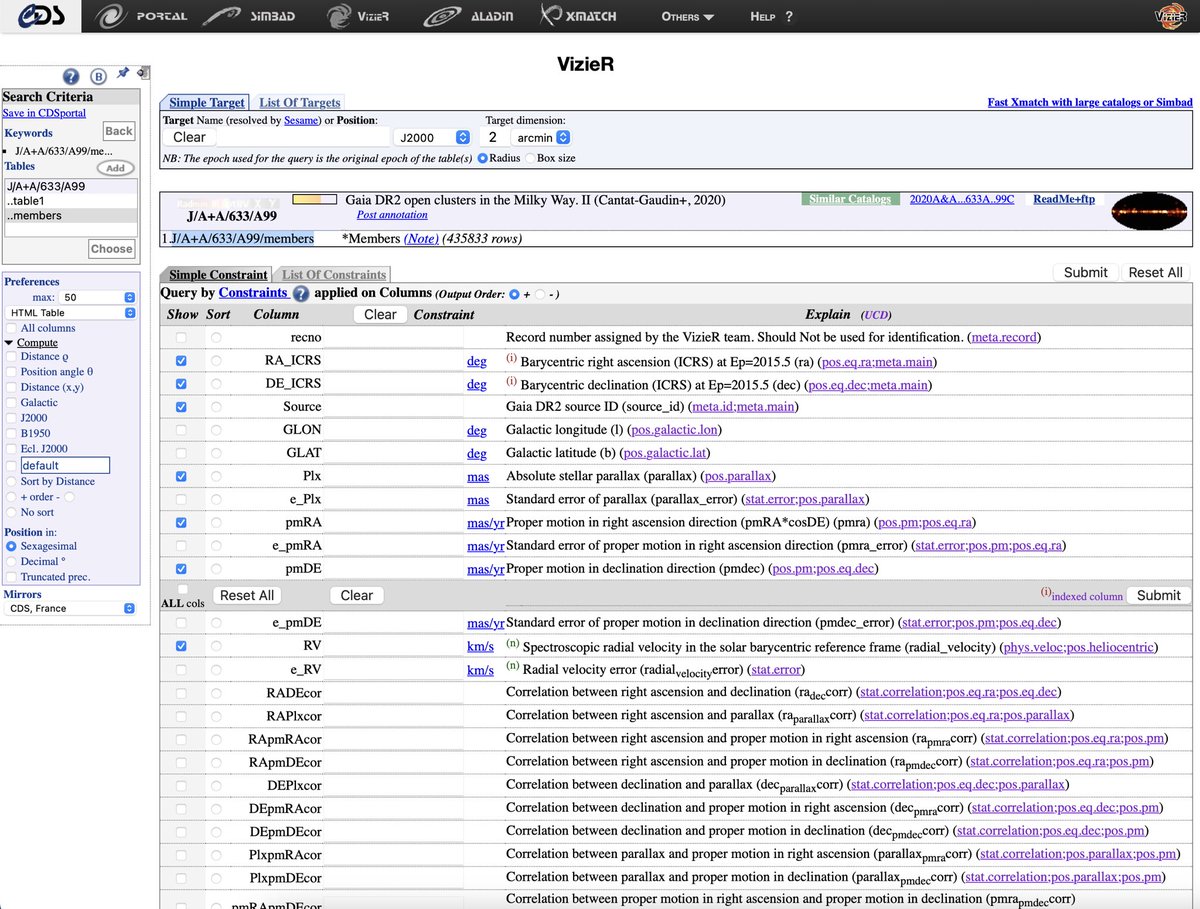This screenshot has height=909, width=1200.
Task: Switch to List Of Constraints tab
Action: point(333,274)
